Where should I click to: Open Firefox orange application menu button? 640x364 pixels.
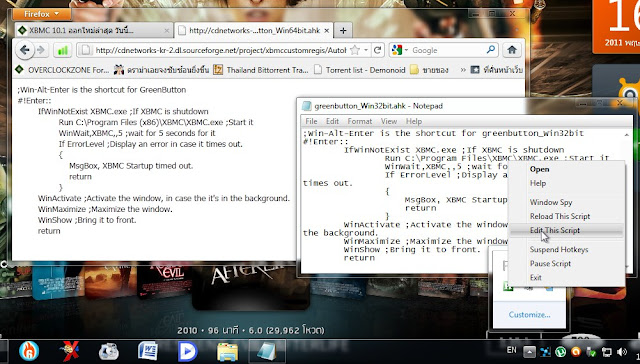tap(42, 14)
